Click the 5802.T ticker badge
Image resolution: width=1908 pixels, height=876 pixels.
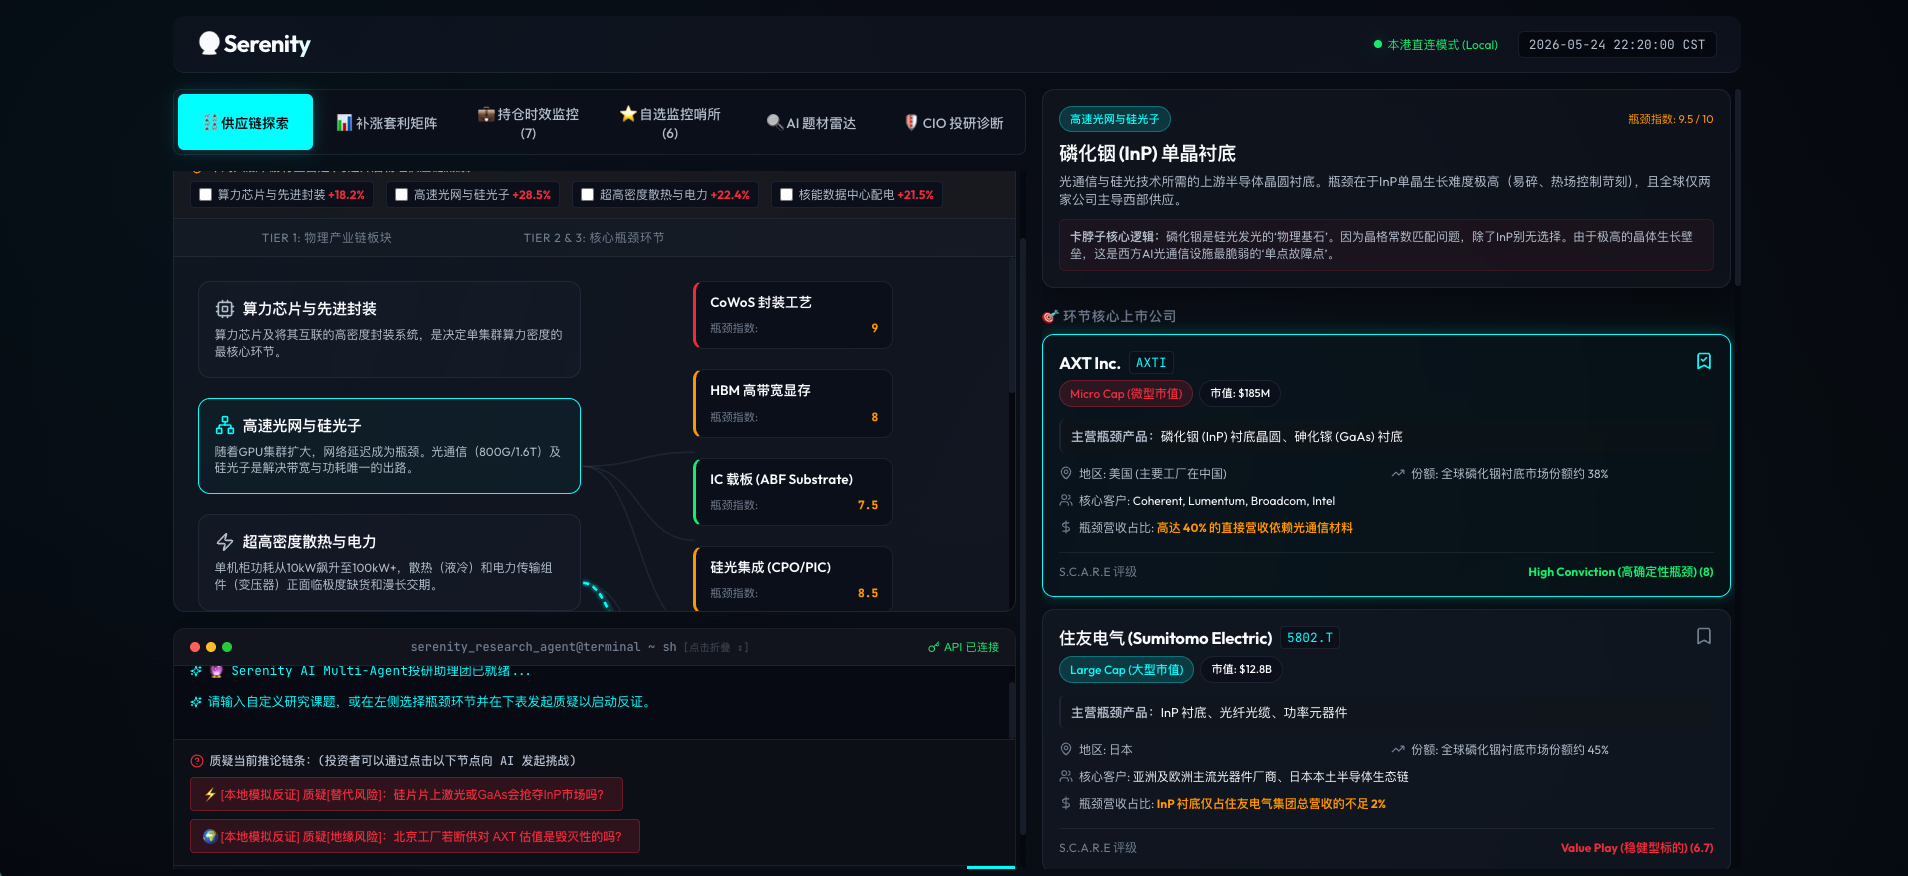(x=1310, y=638)
